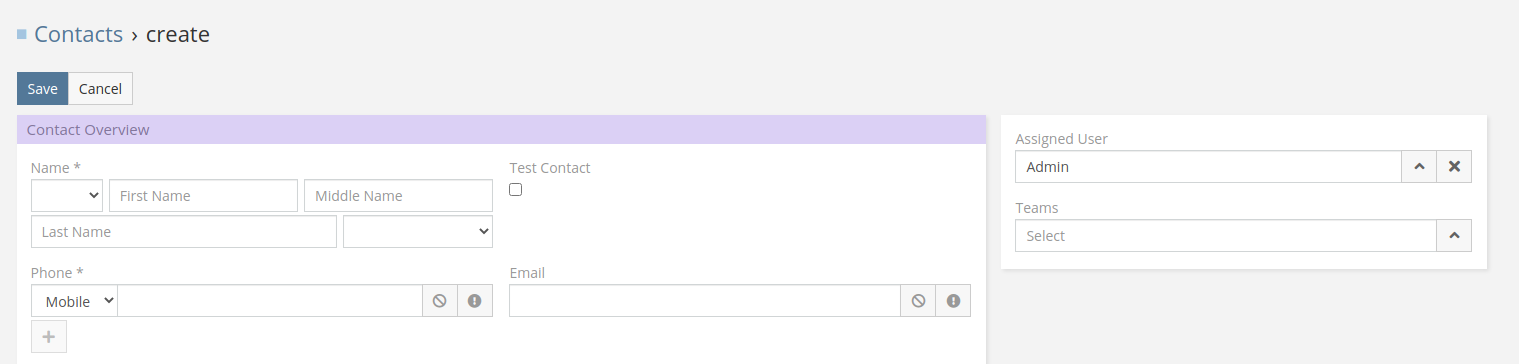Click the square icon beside Contacts

coord(22,34)
